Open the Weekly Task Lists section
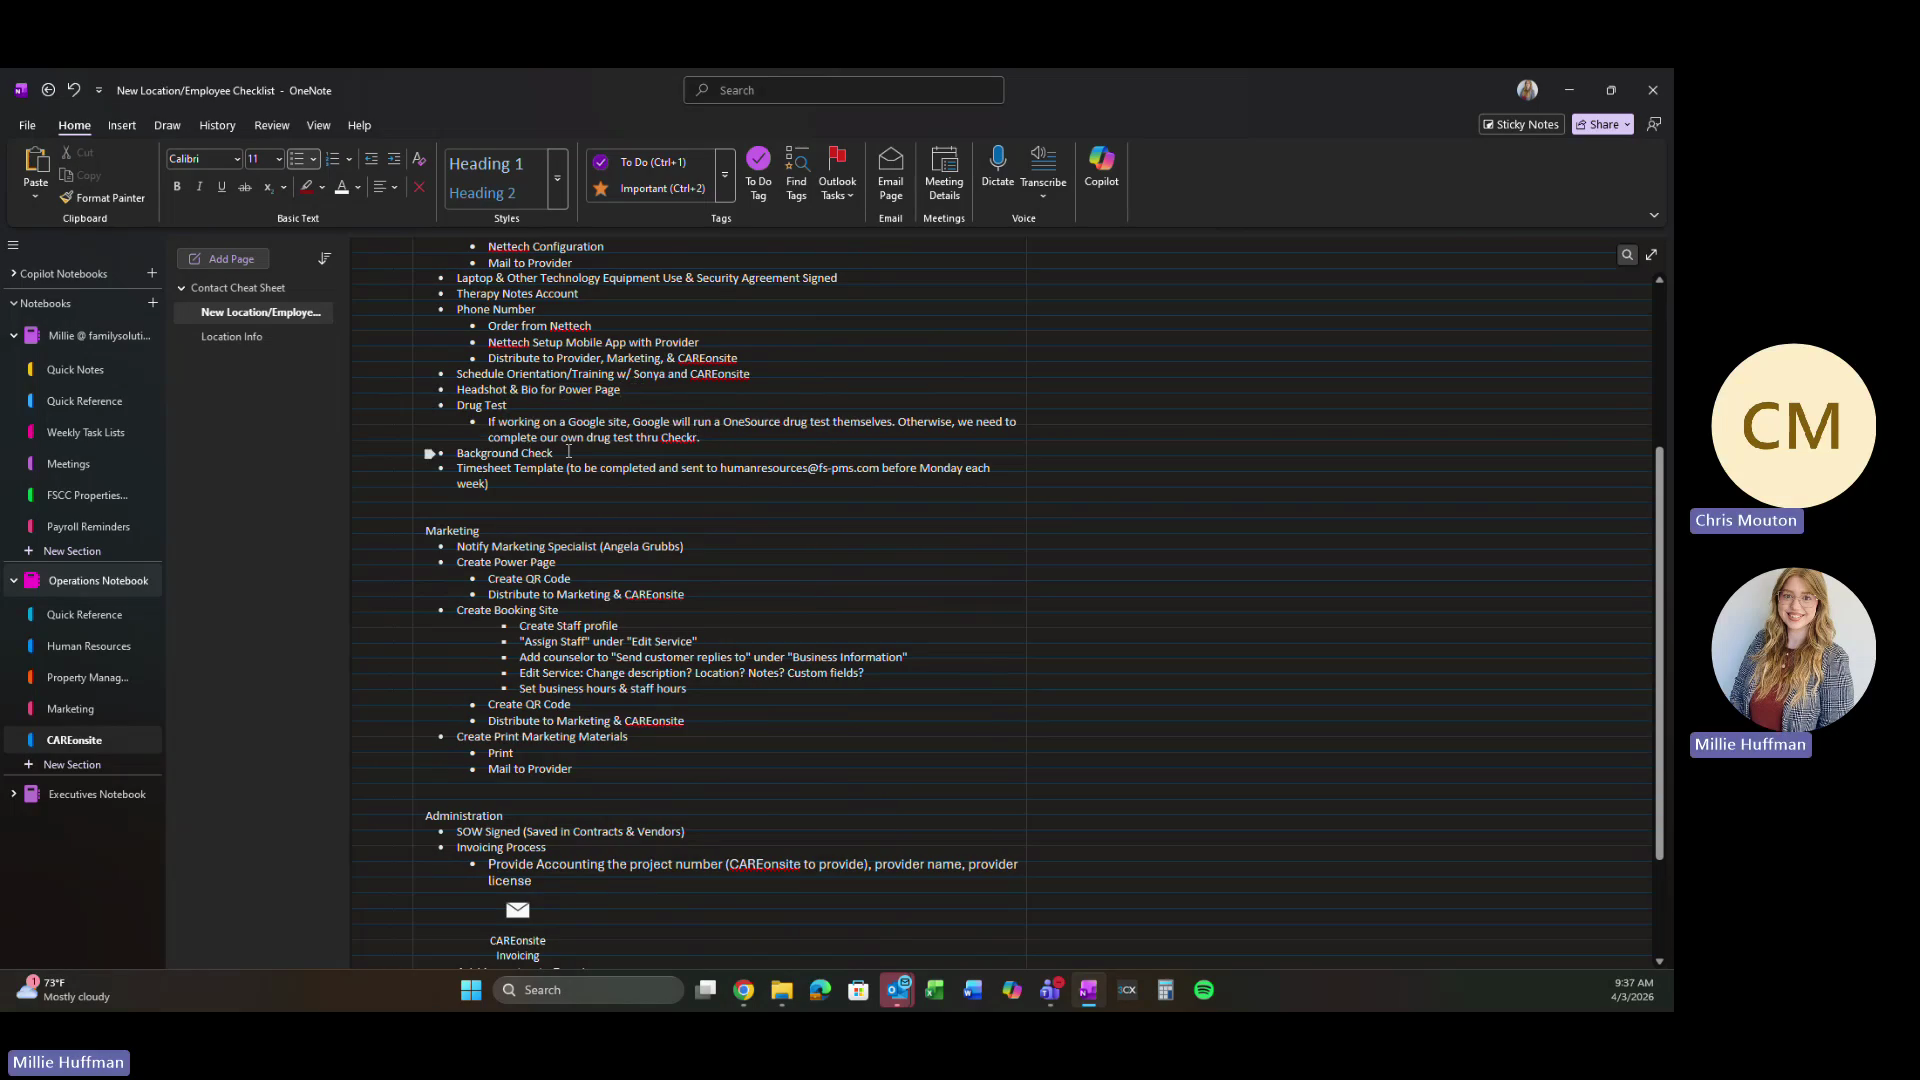This screenshot has height=1080, width=1920. pyautogui.click(x=85, y=433)
